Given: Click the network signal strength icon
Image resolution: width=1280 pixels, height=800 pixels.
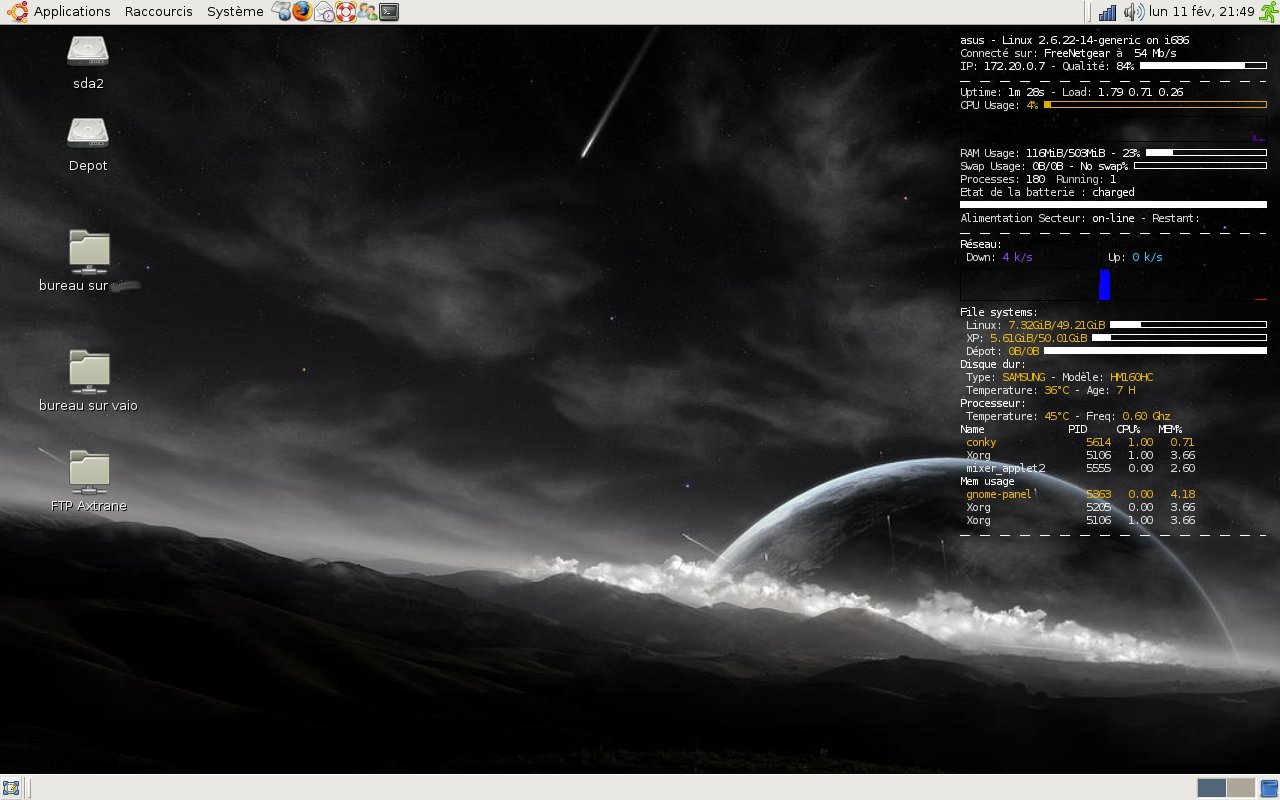Looking at the screenshot, I should coord(1107,12).
